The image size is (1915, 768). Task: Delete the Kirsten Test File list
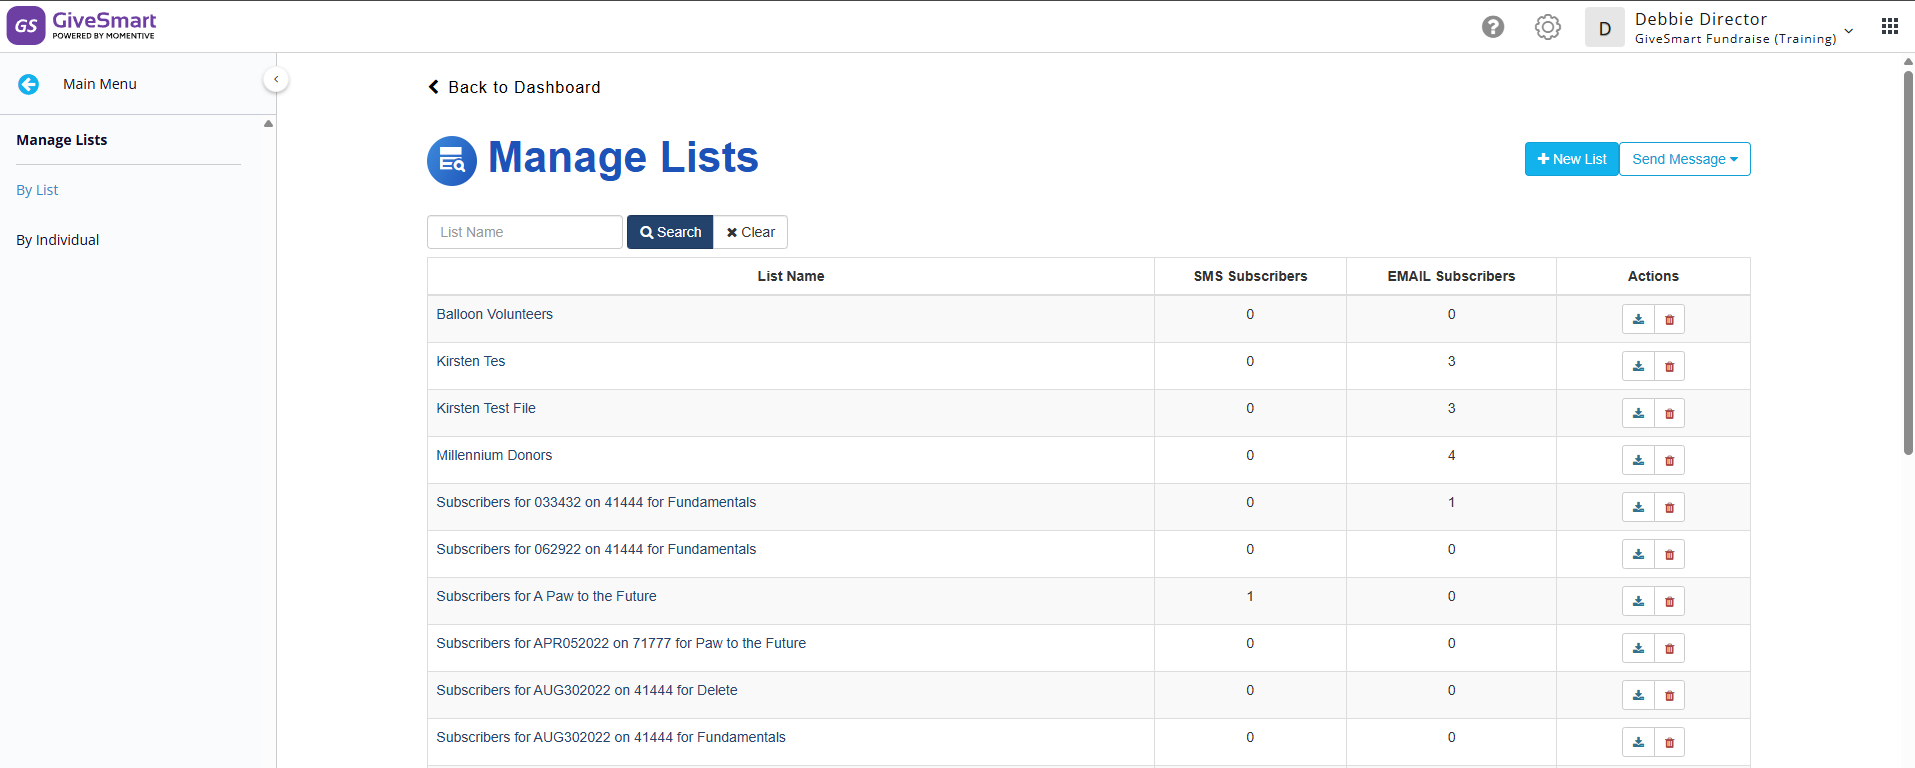click(x=1669, y=413)
